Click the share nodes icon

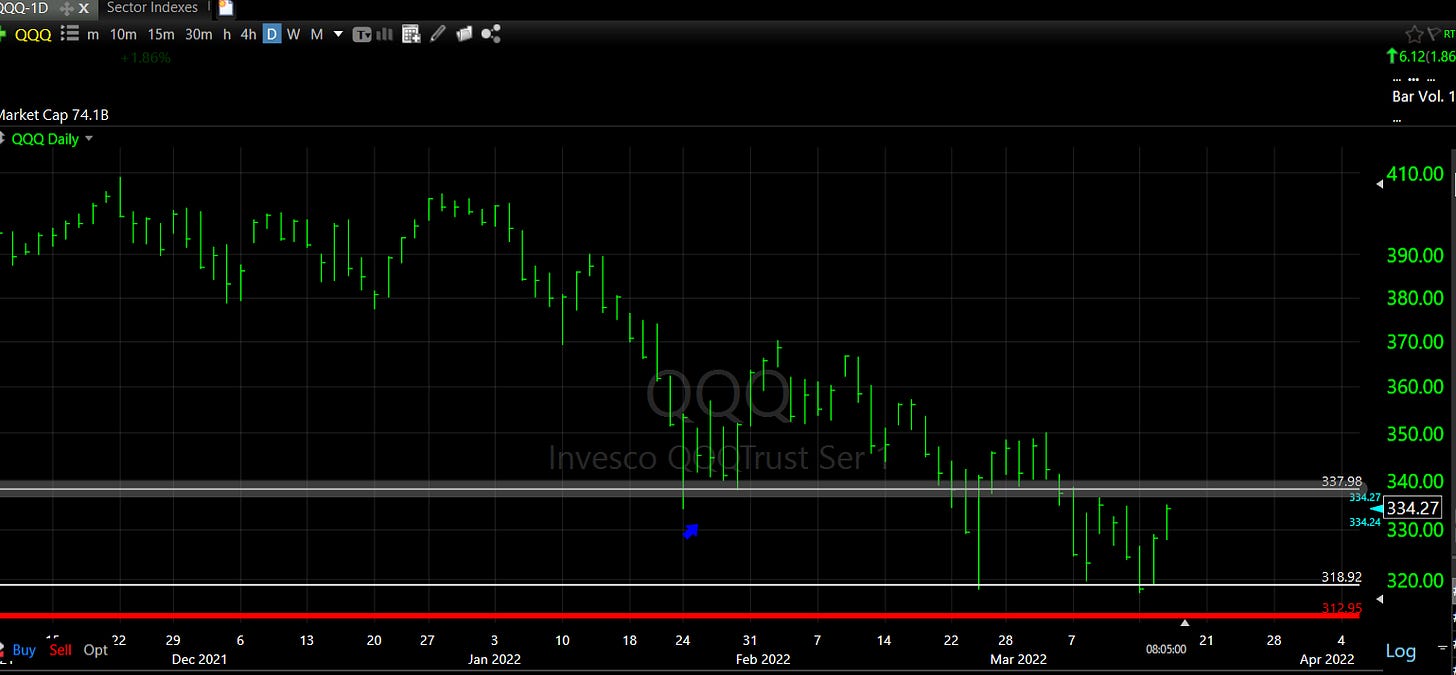(x=490, y=34)
